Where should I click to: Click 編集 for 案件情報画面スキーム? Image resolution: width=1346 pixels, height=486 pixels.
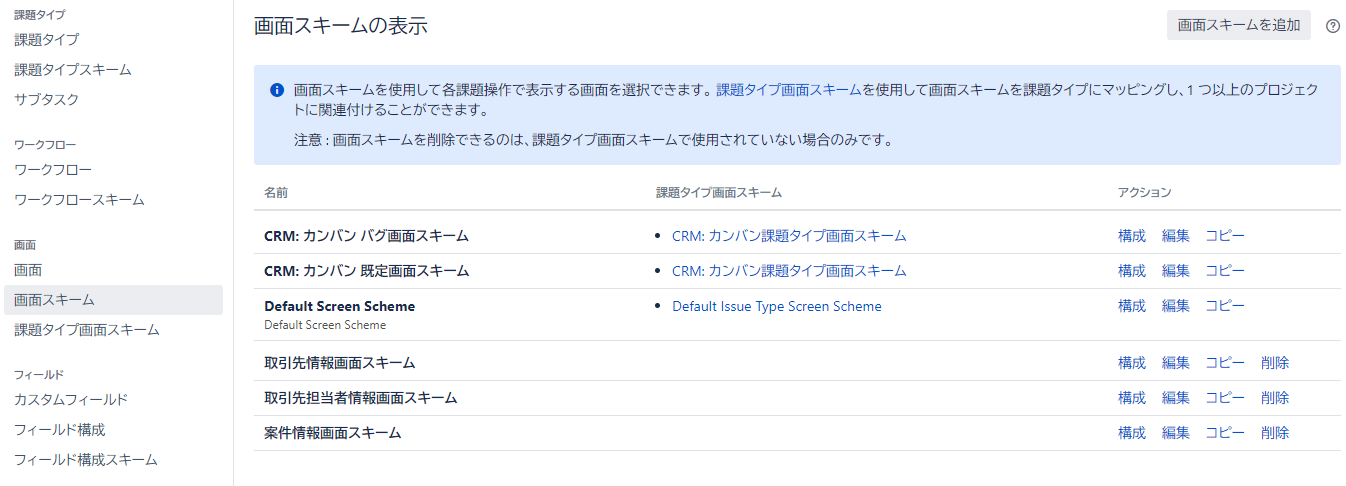click(1176, 433)
